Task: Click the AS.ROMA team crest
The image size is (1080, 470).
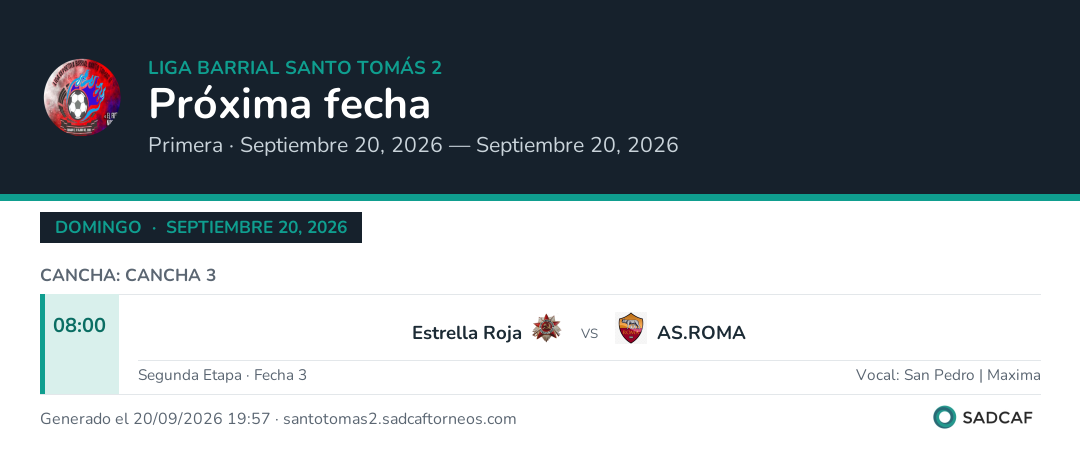Action: coord(630,328)
